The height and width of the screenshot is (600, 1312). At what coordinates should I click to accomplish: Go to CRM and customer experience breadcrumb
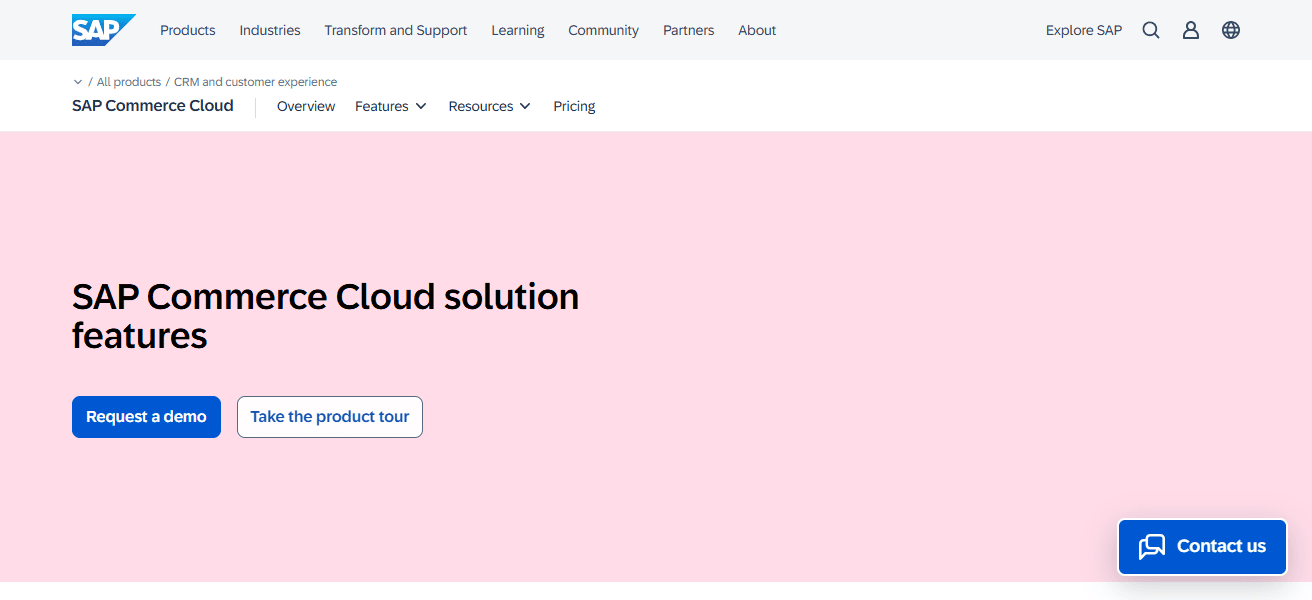[x=256, y=82]
